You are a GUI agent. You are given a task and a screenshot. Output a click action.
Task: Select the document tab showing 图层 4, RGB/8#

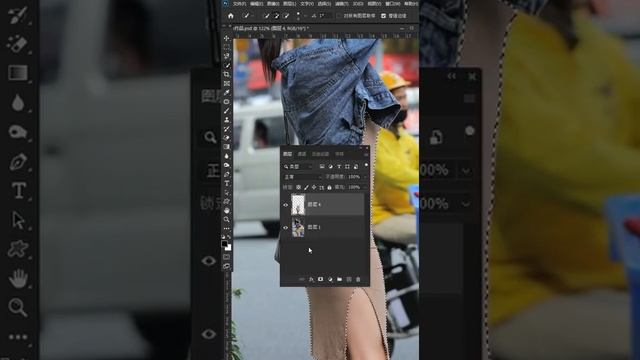[x=271, y=29]
